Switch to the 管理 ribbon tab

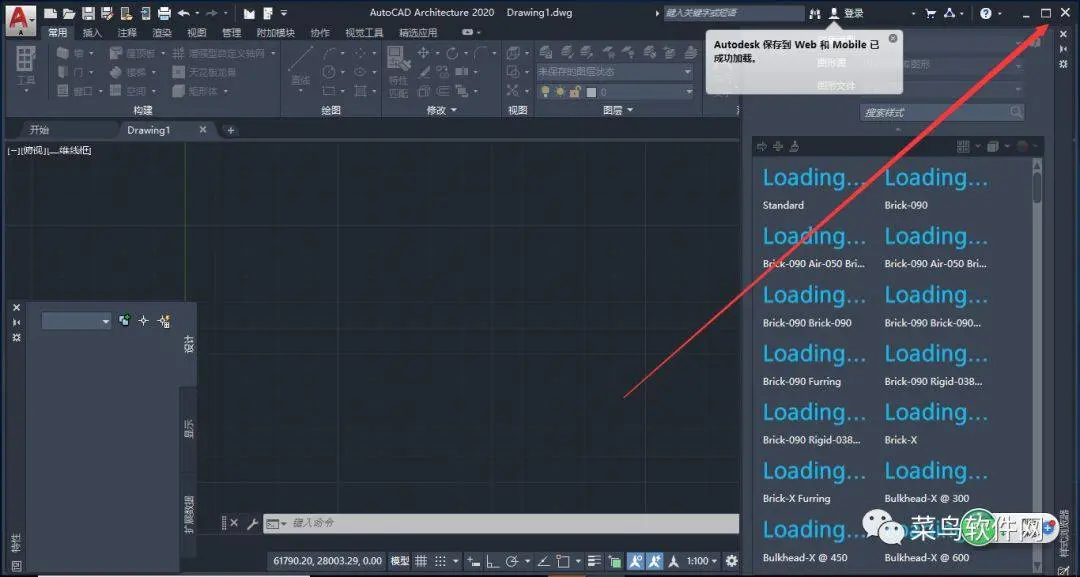(231, 32)
